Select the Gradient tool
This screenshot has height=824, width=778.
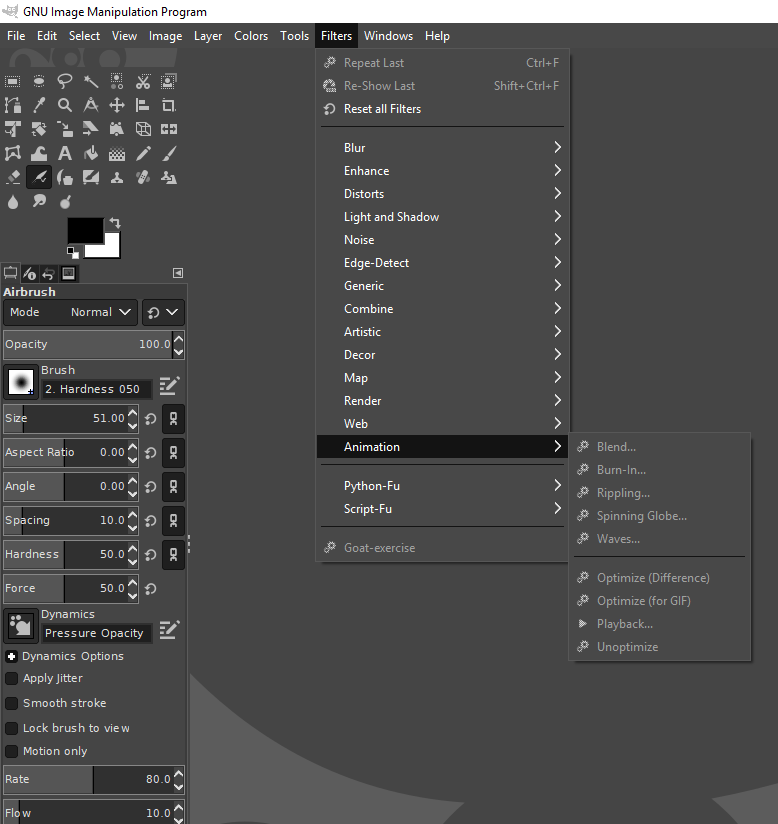[117, 153]
